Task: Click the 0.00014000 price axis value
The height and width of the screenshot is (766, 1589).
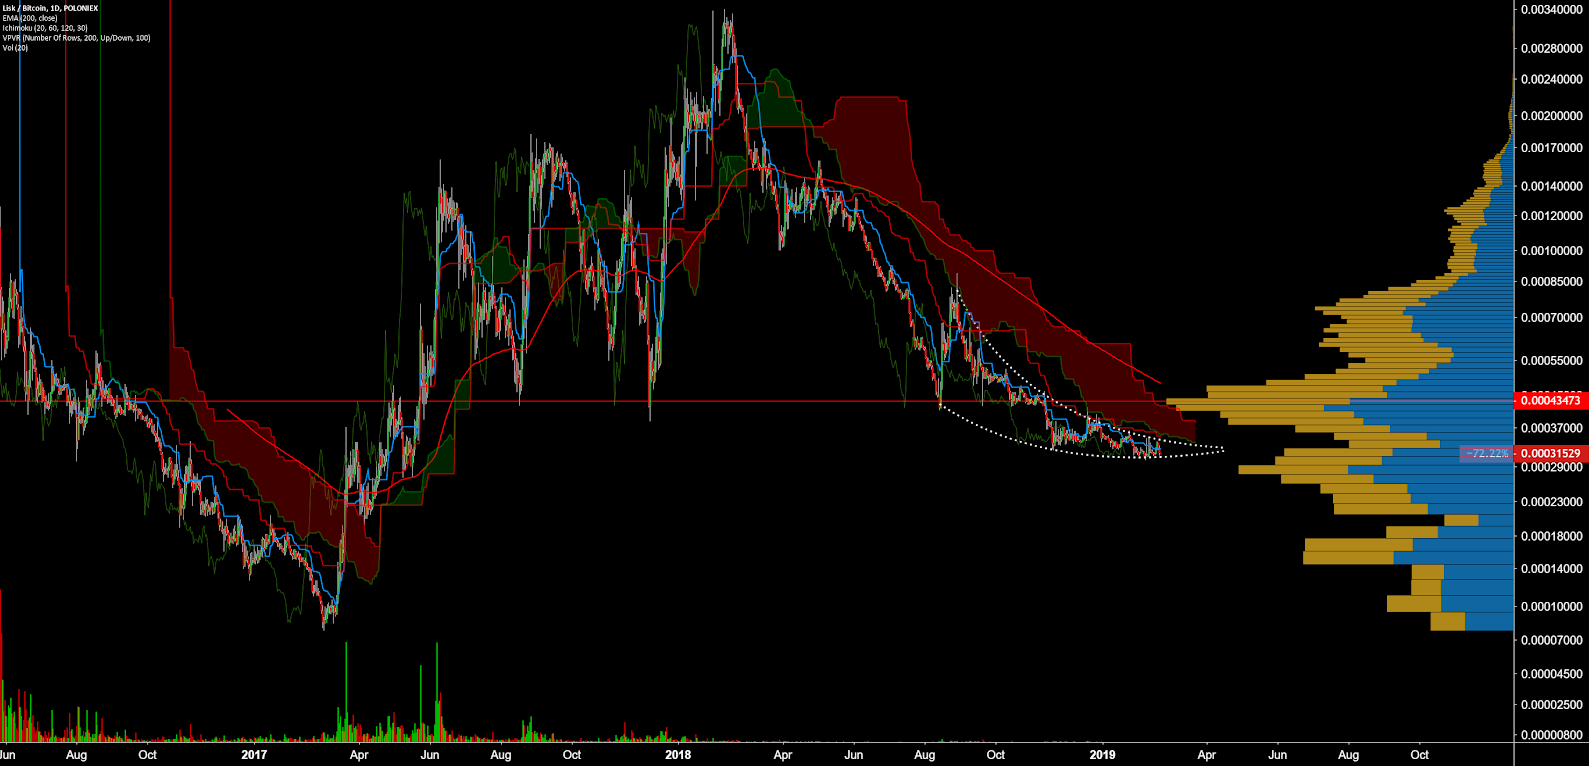Action: pos(1552,569)
